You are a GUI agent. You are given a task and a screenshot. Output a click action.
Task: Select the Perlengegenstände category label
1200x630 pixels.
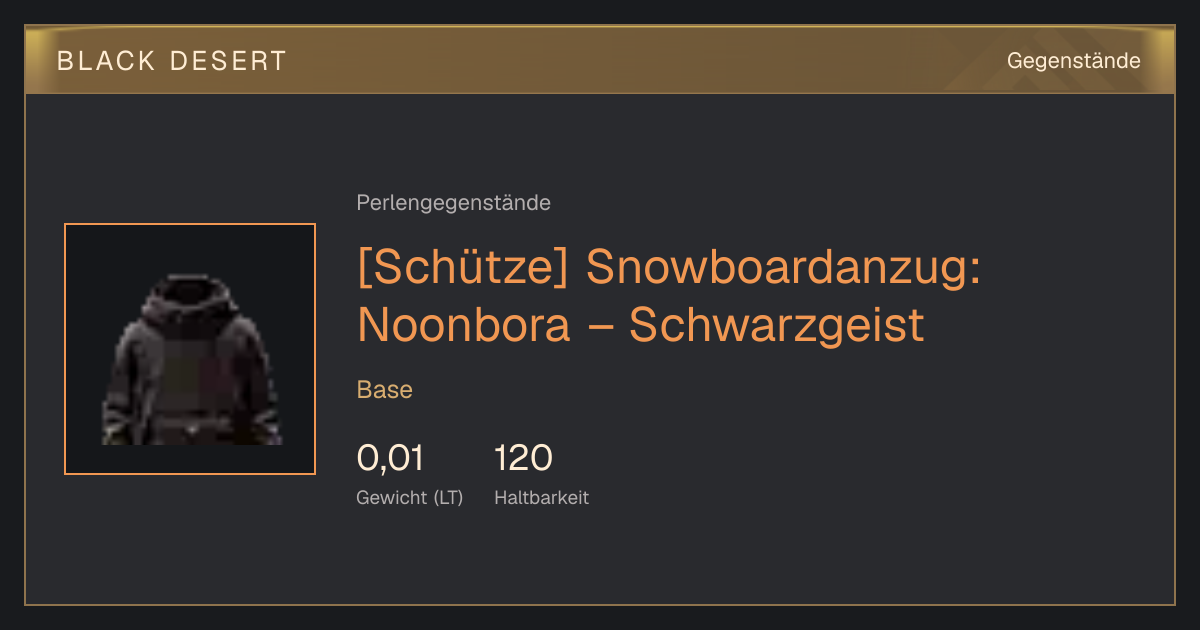[453, 203]
